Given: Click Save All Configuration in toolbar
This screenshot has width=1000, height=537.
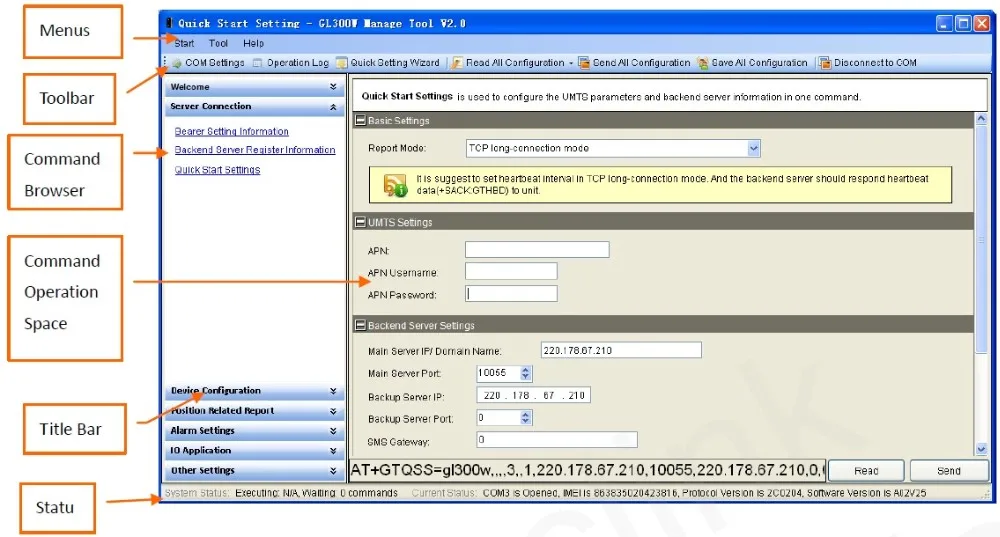Looking at the screenshot, I should pos(753,63).
